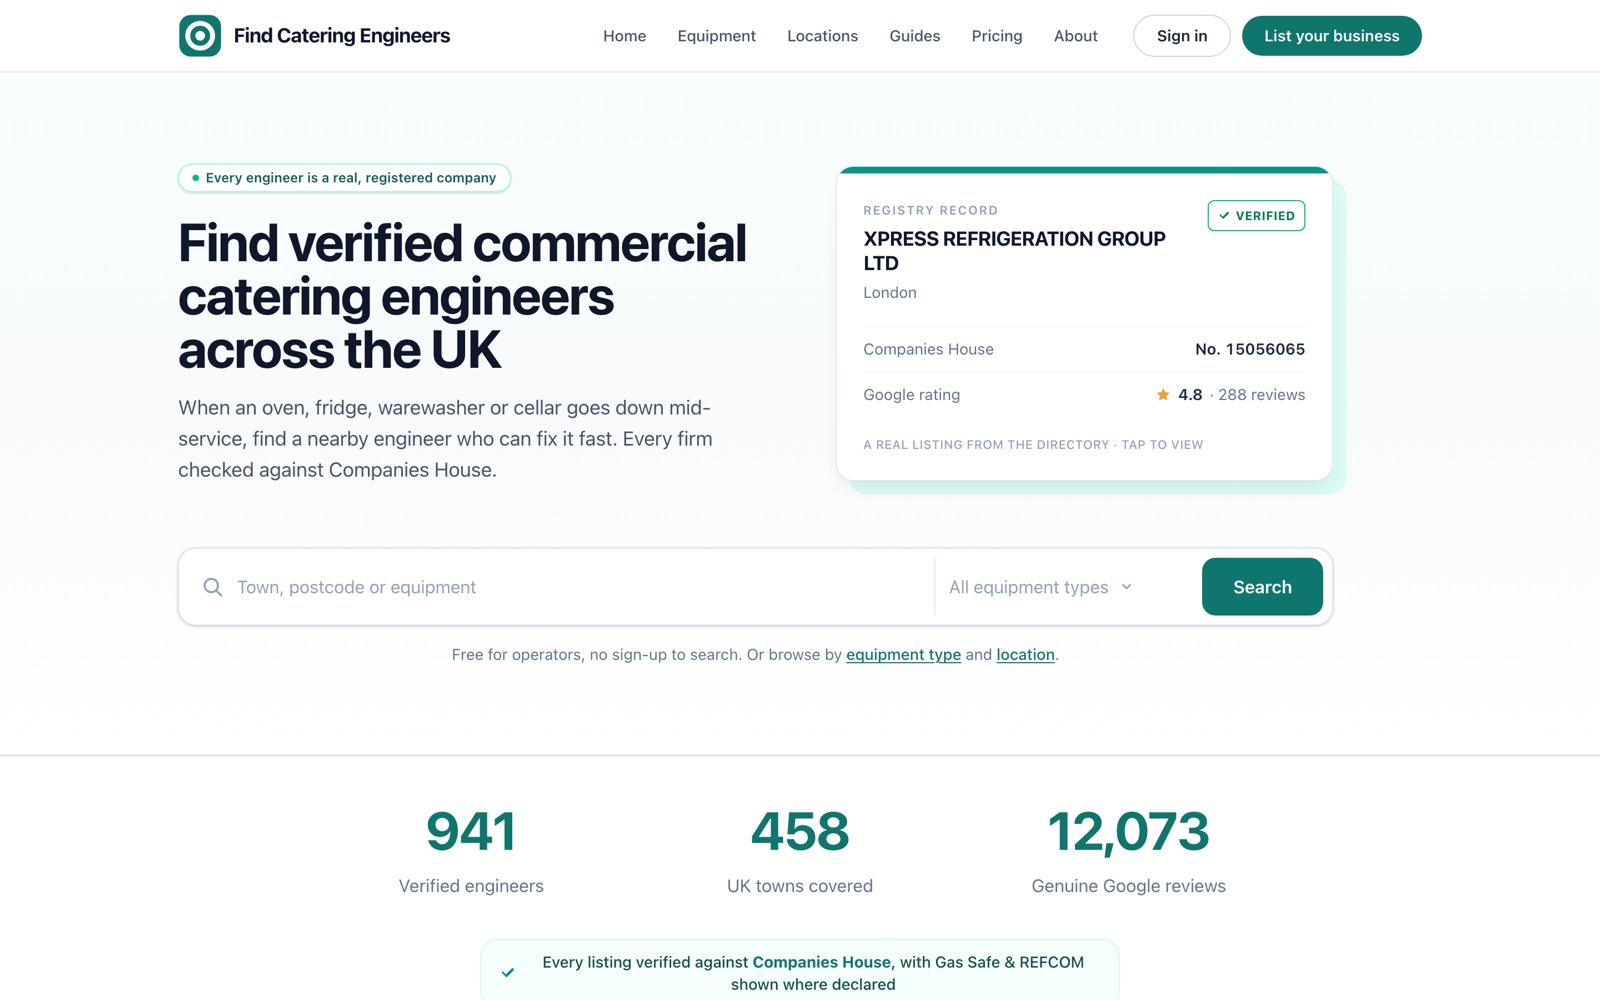
Task: Open the All equipment types dropdown
Action: pos(1040,587)
